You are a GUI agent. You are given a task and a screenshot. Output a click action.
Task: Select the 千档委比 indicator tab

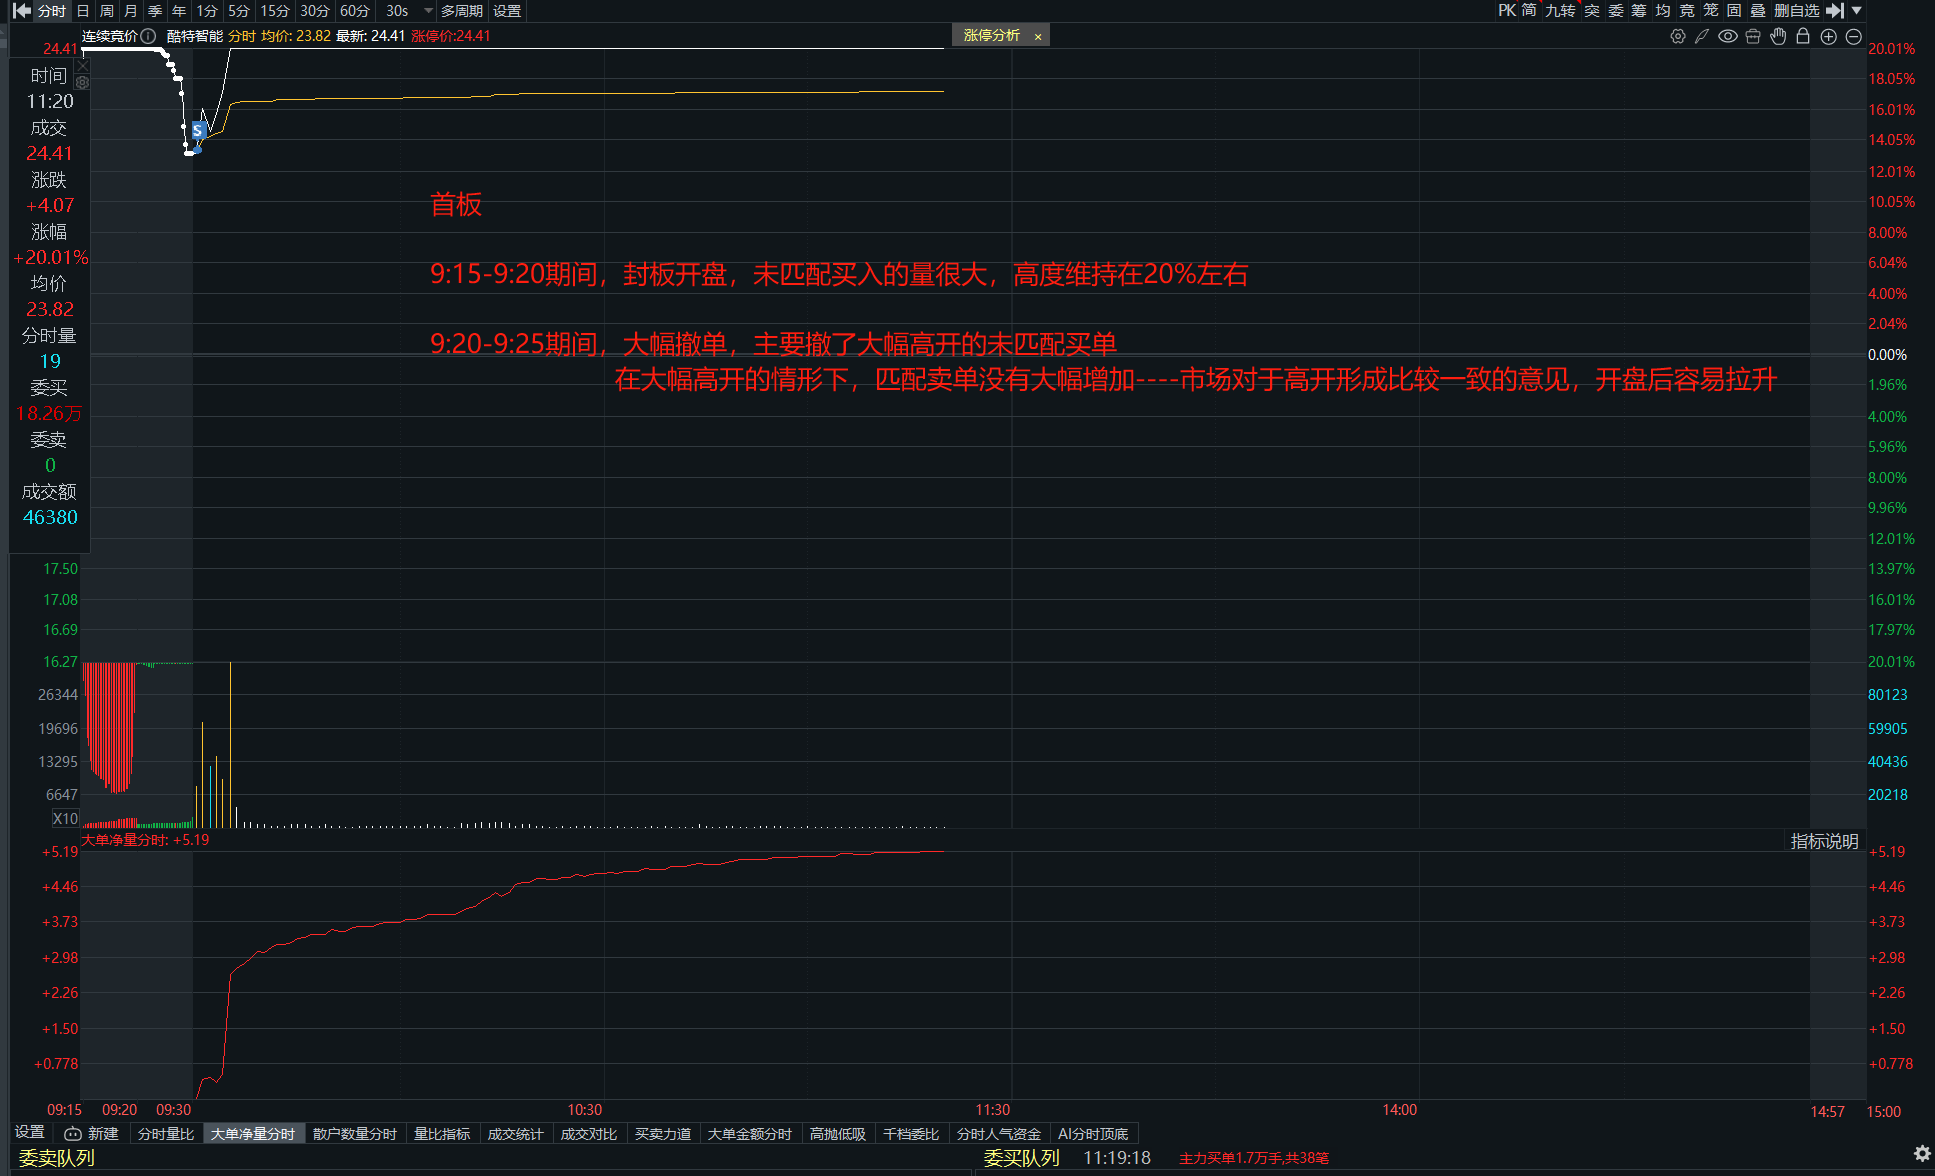coord(910,1134)
